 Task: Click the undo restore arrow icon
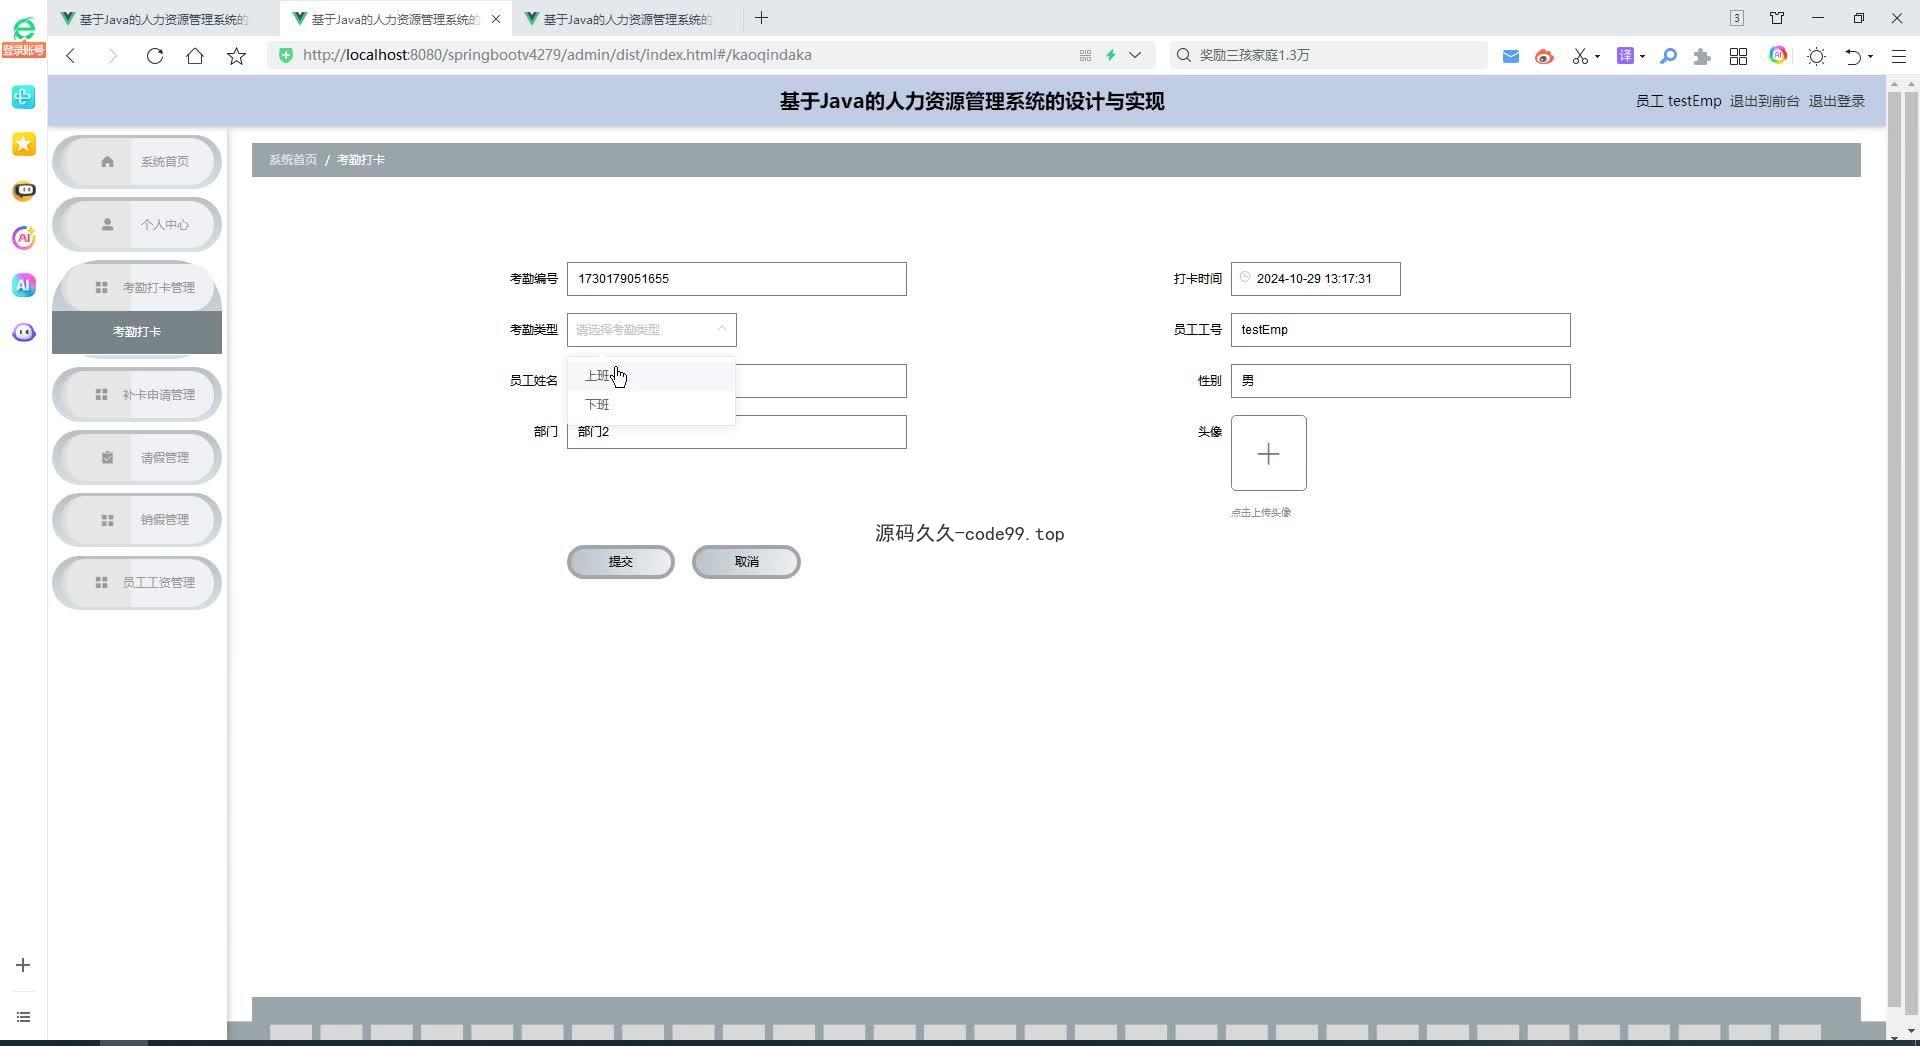[x=1853, y=56]
